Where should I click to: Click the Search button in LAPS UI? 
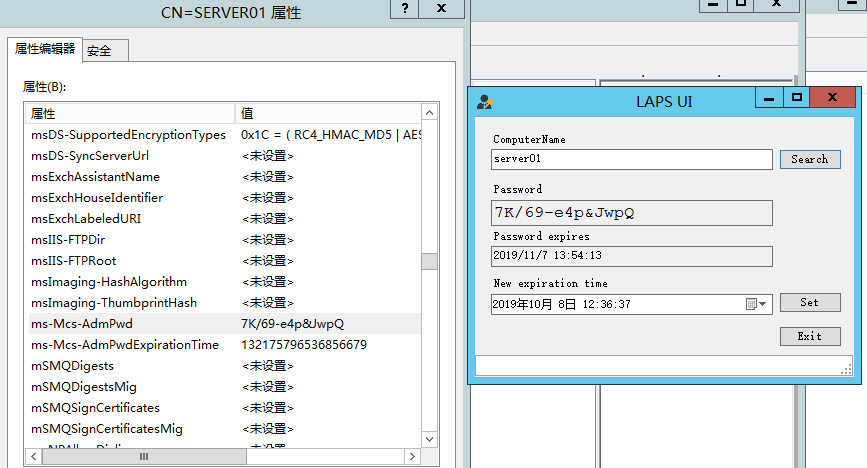tap(810, 159)
